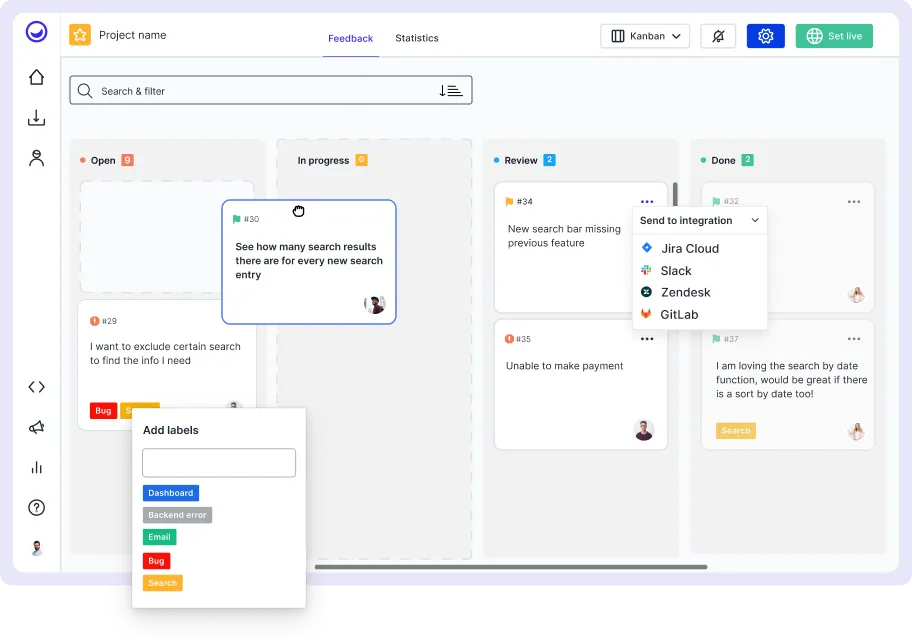Open the import/download icon in the sidebar
Screen dimensions: 912x640
36,117
